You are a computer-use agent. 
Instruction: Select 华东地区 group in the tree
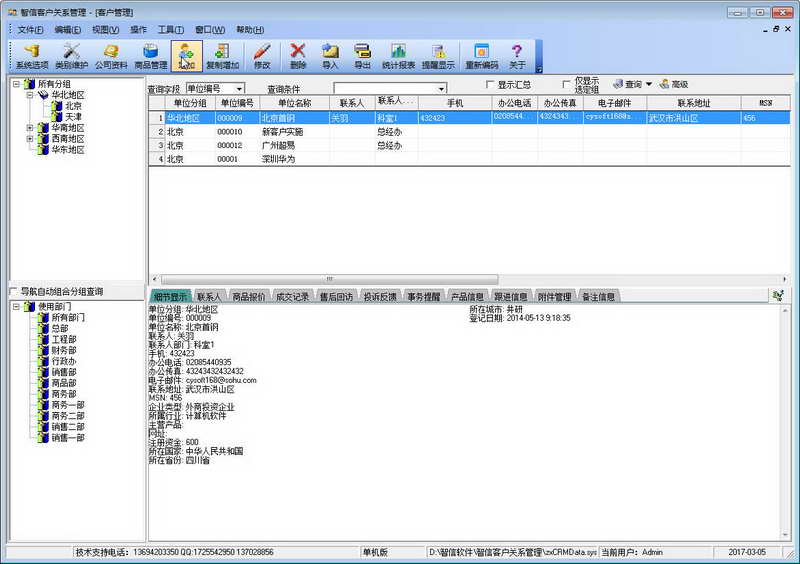click(68, 150)
